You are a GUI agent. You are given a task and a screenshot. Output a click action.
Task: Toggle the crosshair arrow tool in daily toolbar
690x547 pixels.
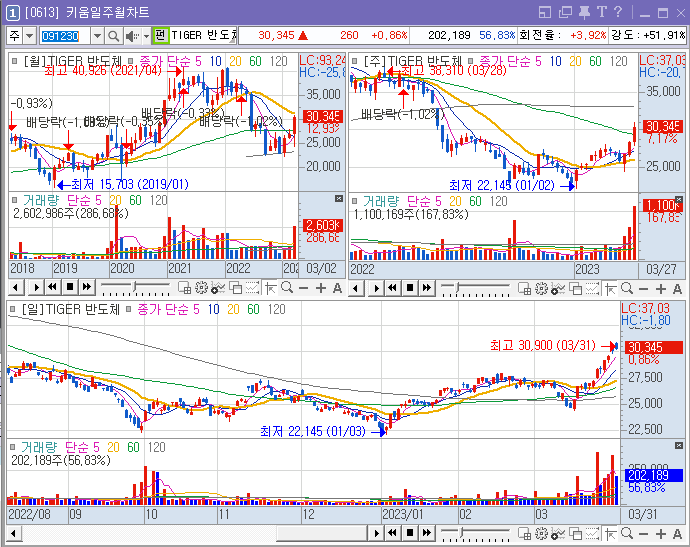point(610,534)
